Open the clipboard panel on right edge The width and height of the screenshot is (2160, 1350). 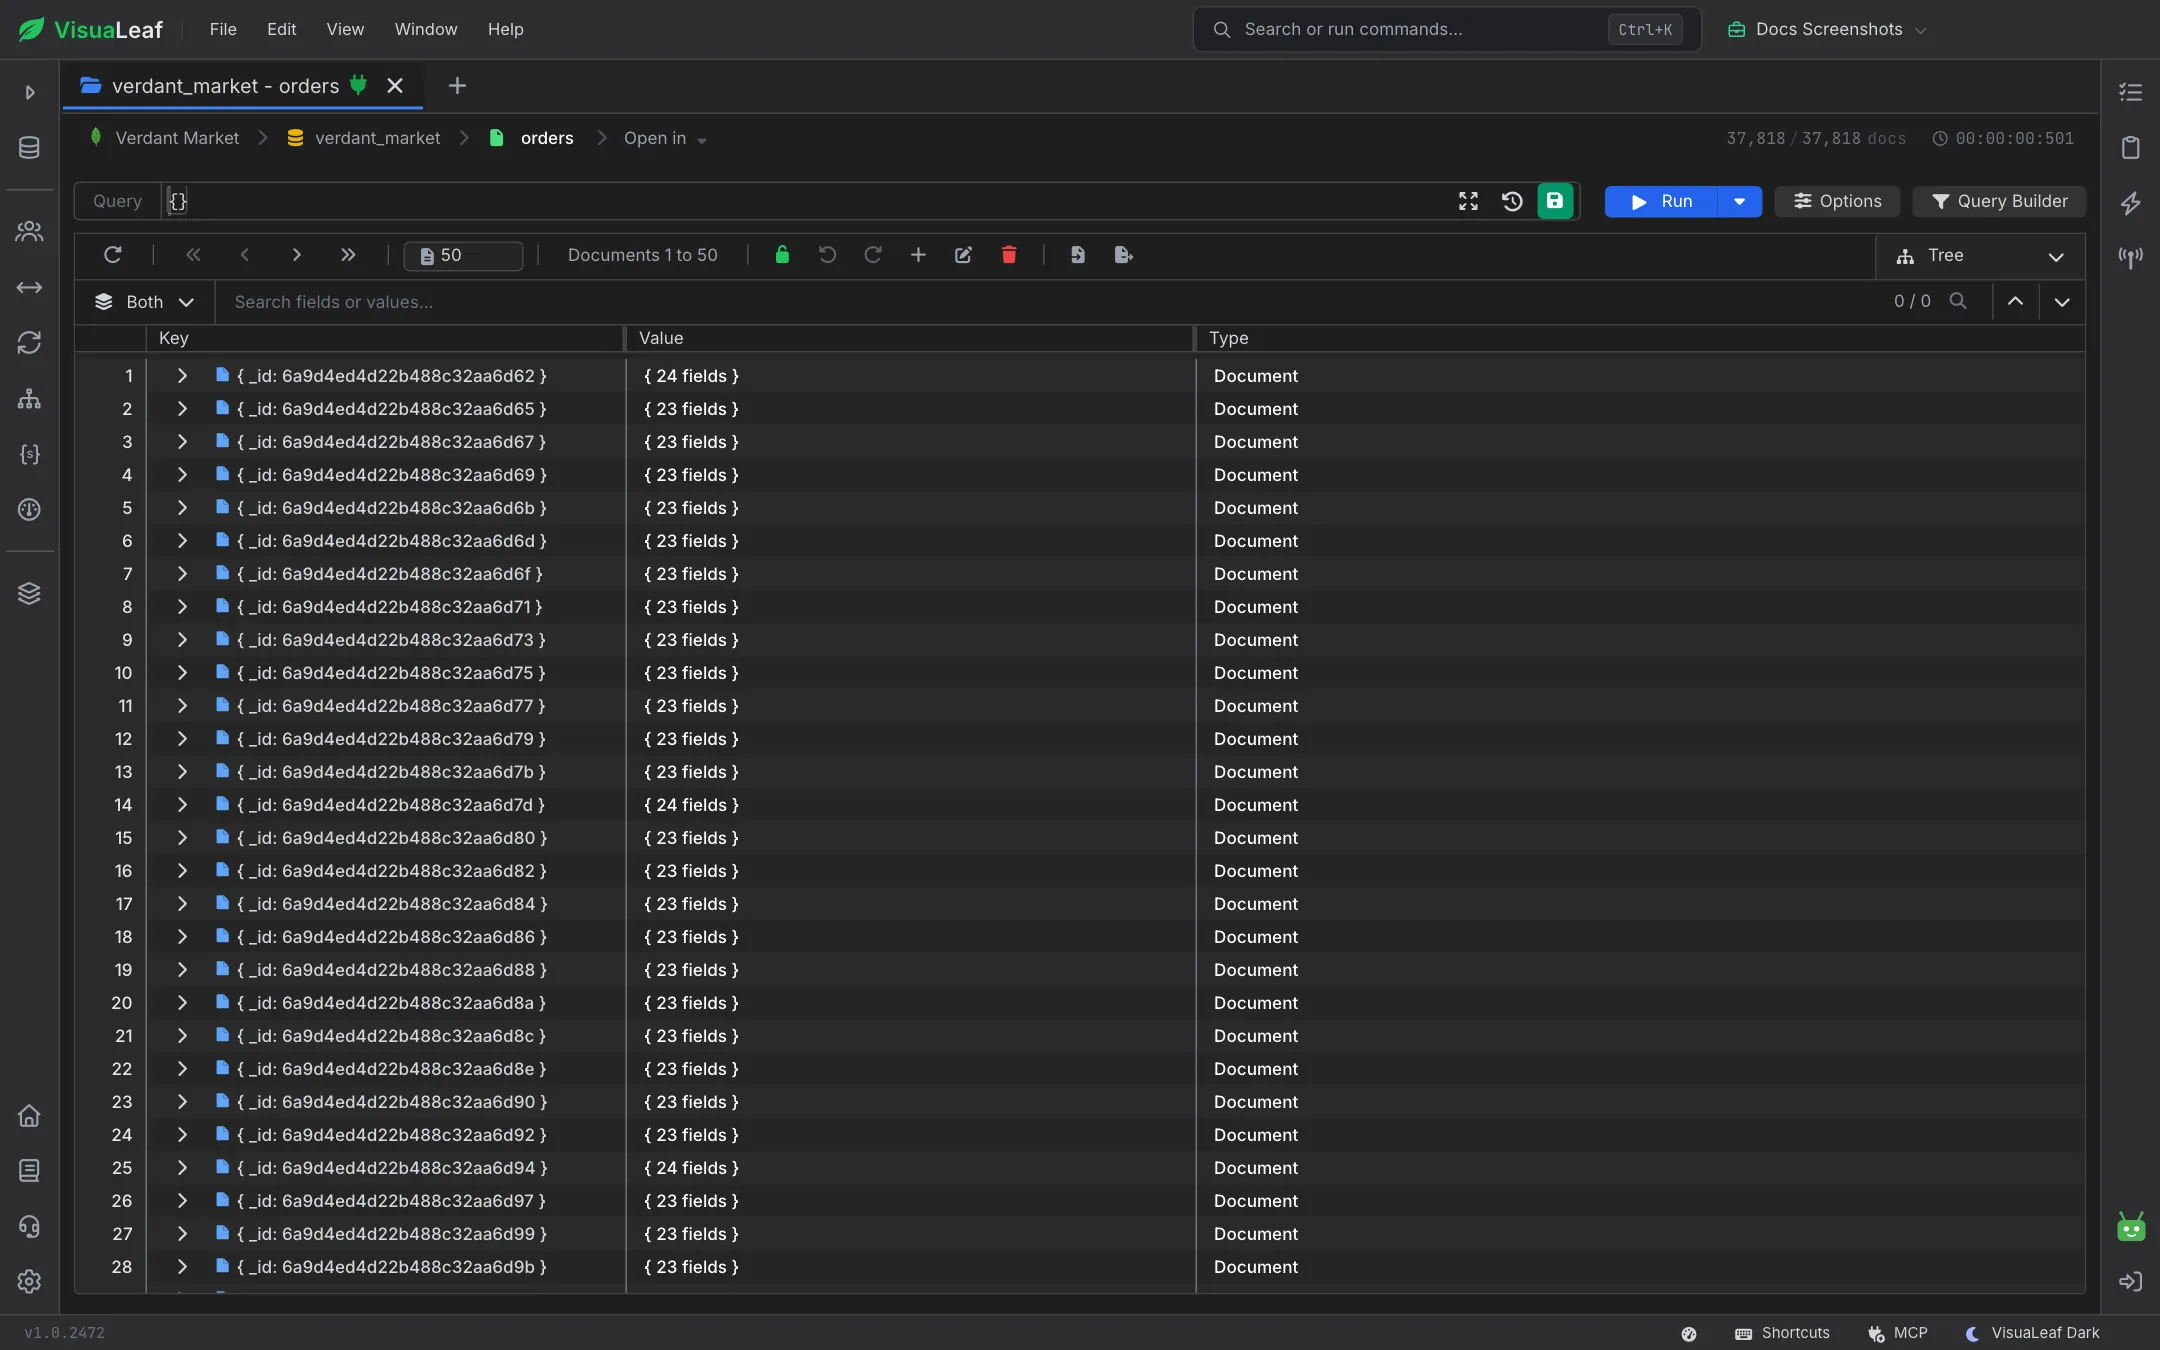(x=2131, y=148)
